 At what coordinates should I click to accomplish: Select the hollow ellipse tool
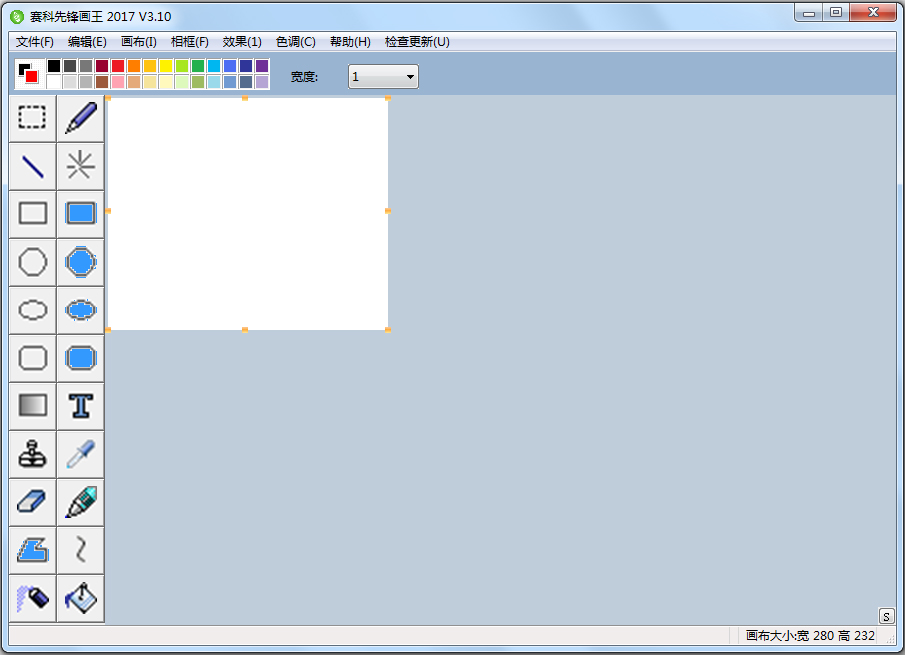pos(32,310)
